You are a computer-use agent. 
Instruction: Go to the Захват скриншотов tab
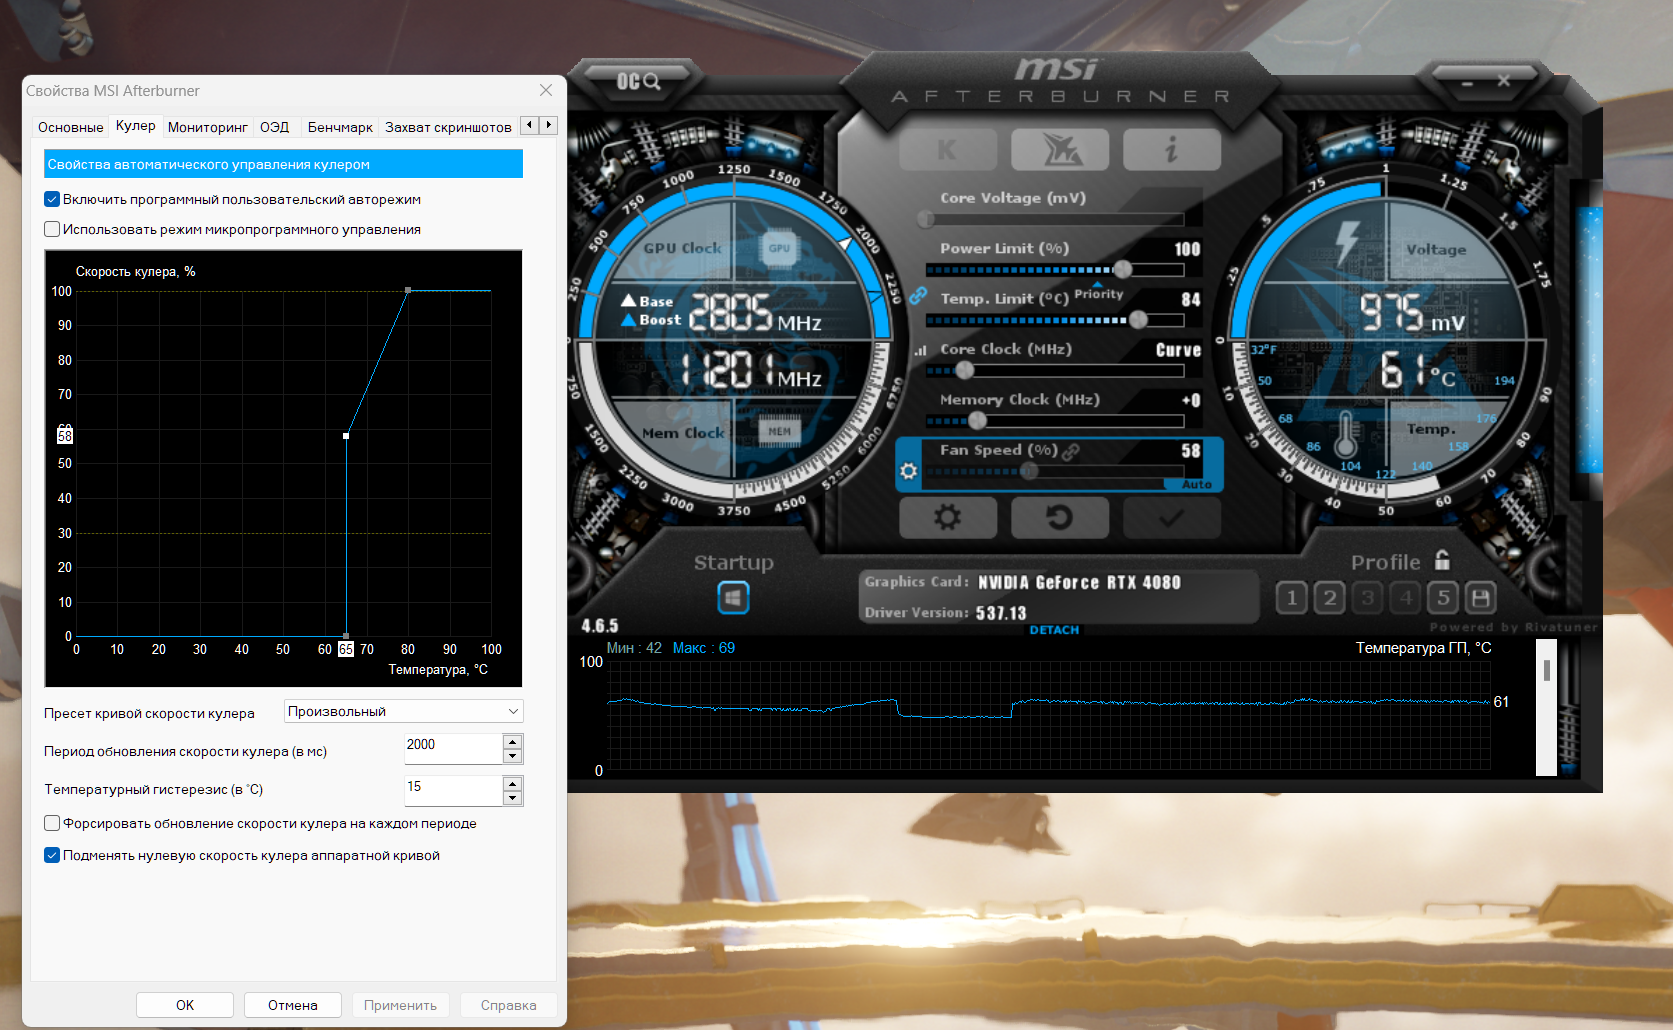448,127
